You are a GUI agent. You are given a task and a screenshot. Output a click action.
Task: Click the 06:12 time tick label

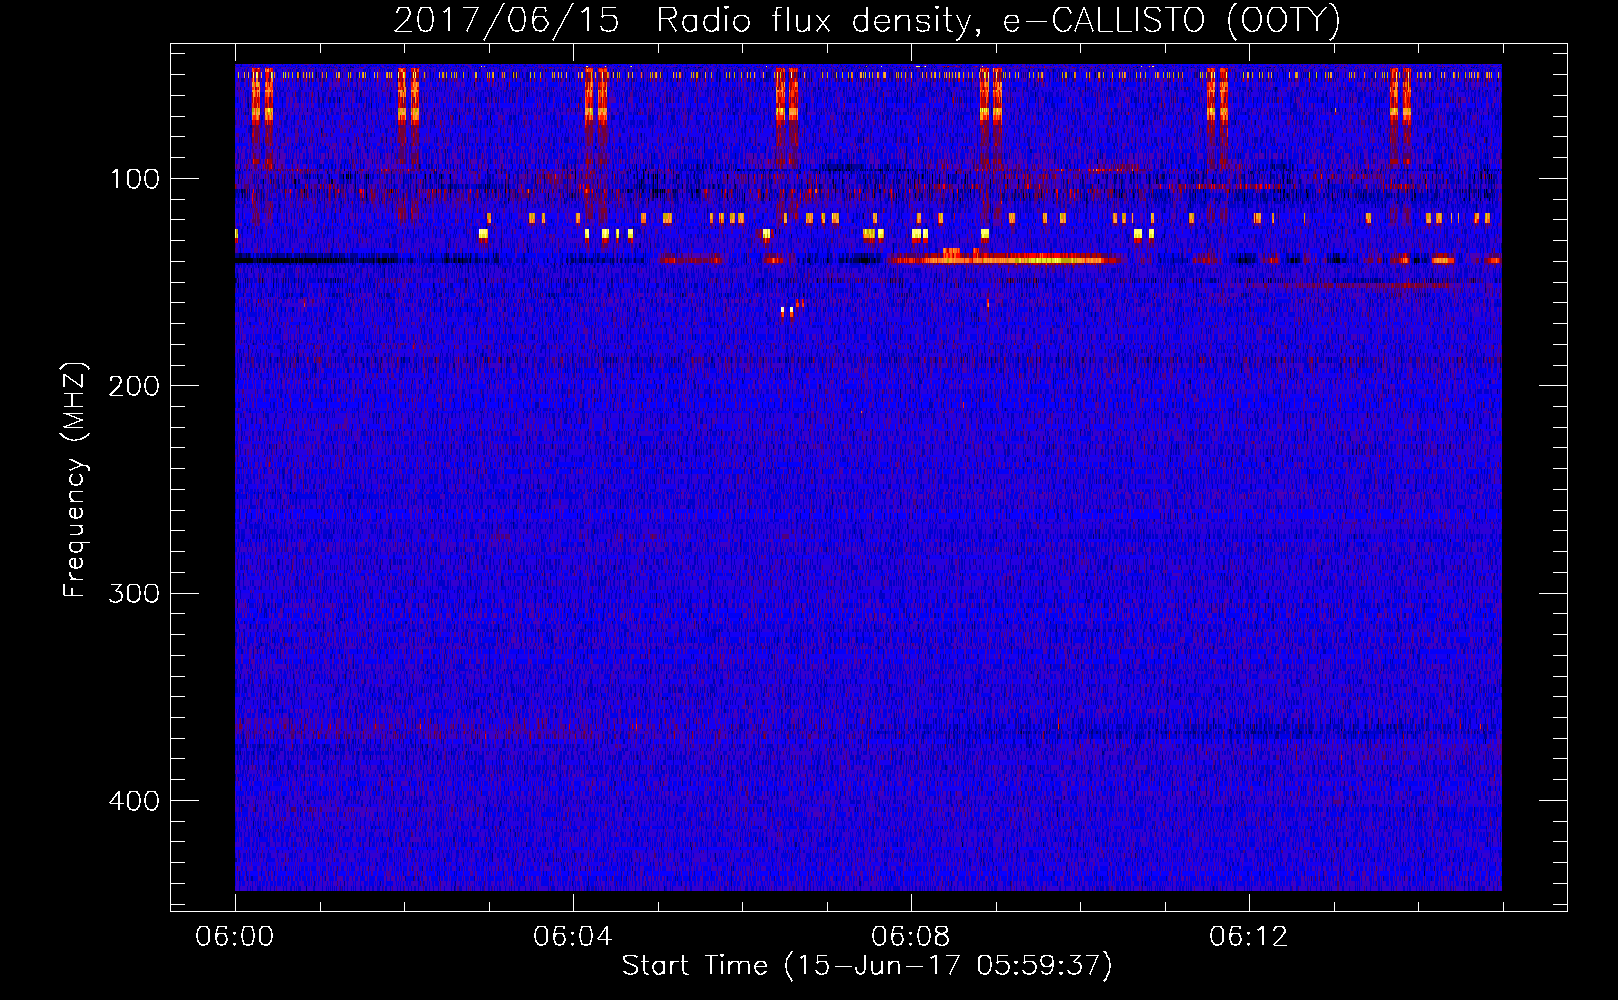click(x=1249, y=937)
